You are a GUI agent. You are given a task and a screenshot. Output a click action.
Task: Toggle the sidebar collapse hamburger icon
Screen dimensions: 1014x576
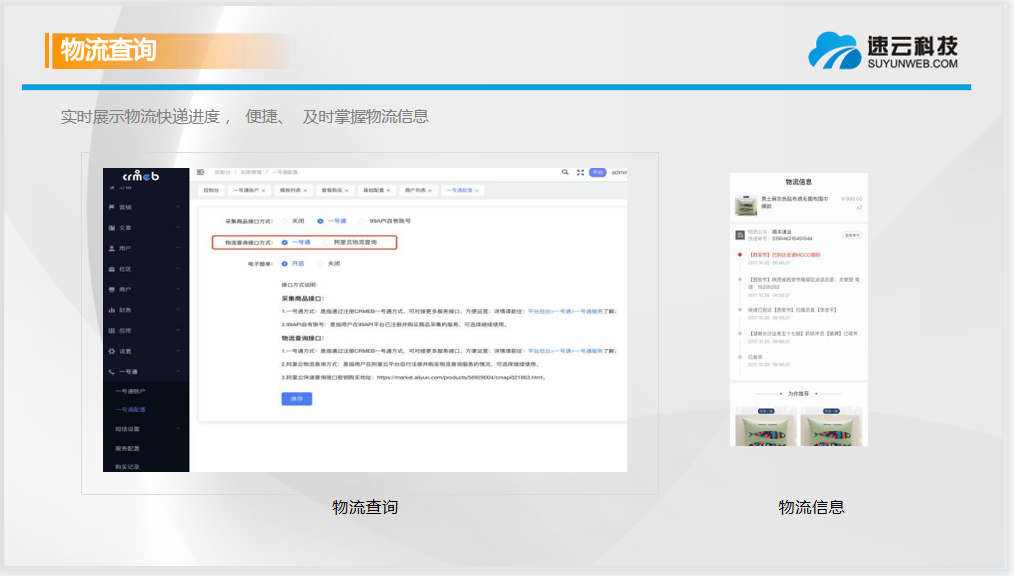pyautogui.click(x=201, y=172)
